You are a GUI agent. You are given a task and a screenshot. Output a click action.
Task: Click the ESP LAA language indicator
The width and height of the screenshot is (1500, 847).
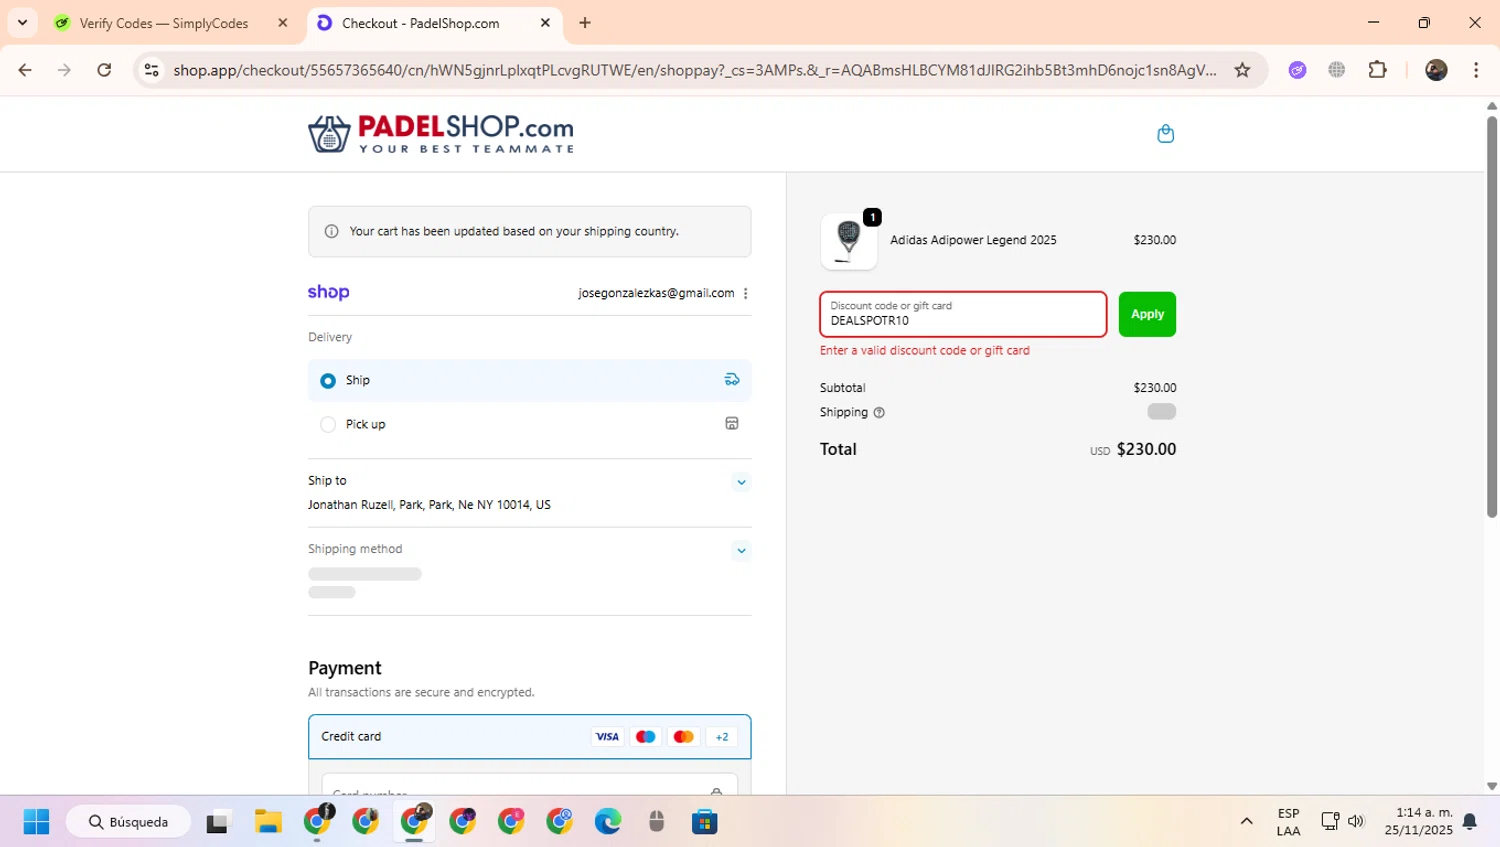pyautogui.click(x=1288, y=822)
